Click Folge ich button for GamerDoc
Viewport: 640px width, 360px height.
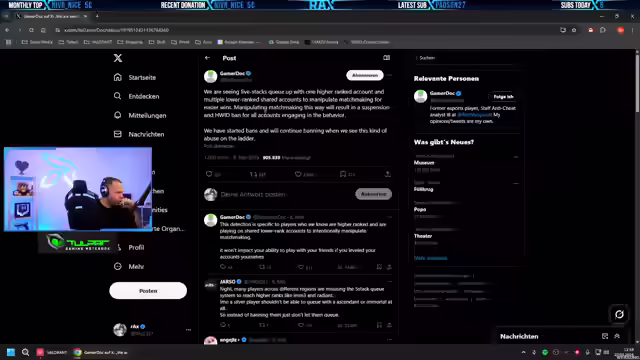click(503, 97)
